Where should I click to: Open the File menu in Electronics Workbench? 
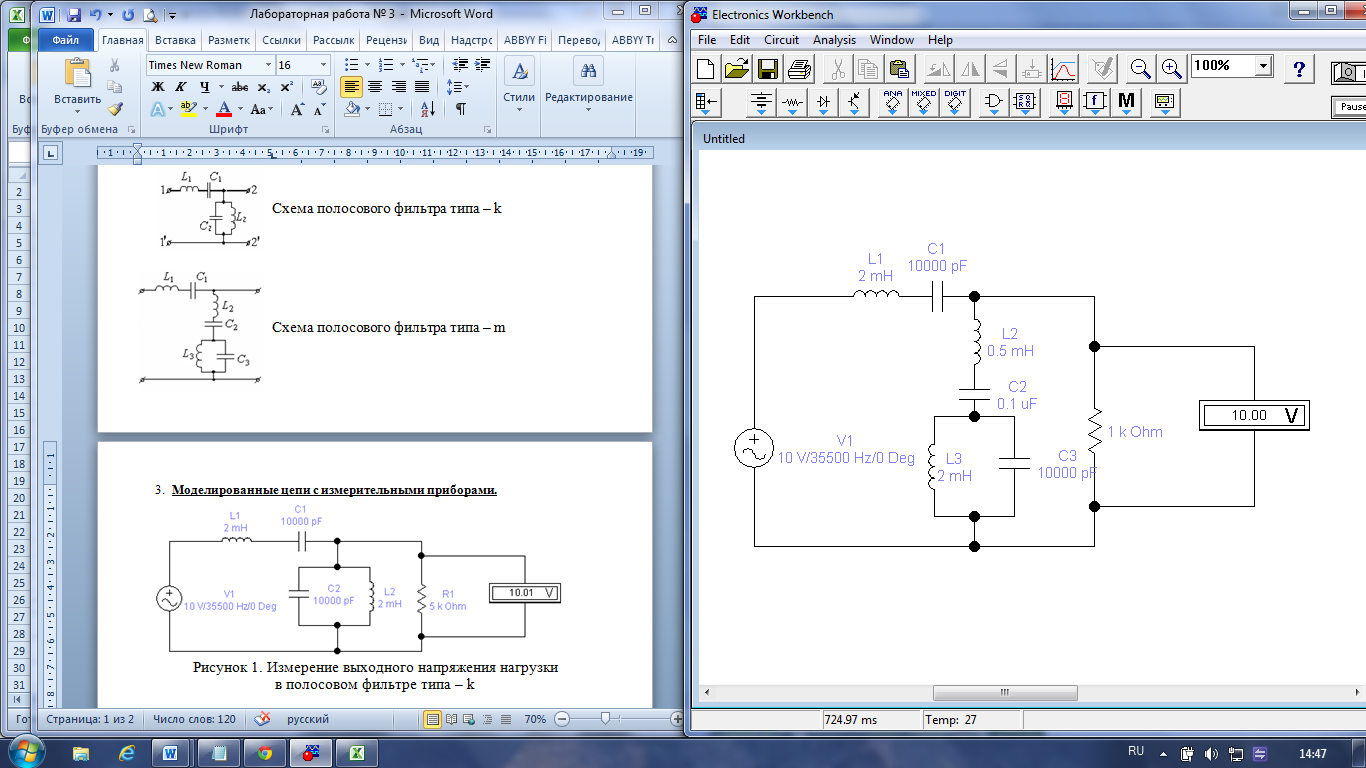point(707,40)
